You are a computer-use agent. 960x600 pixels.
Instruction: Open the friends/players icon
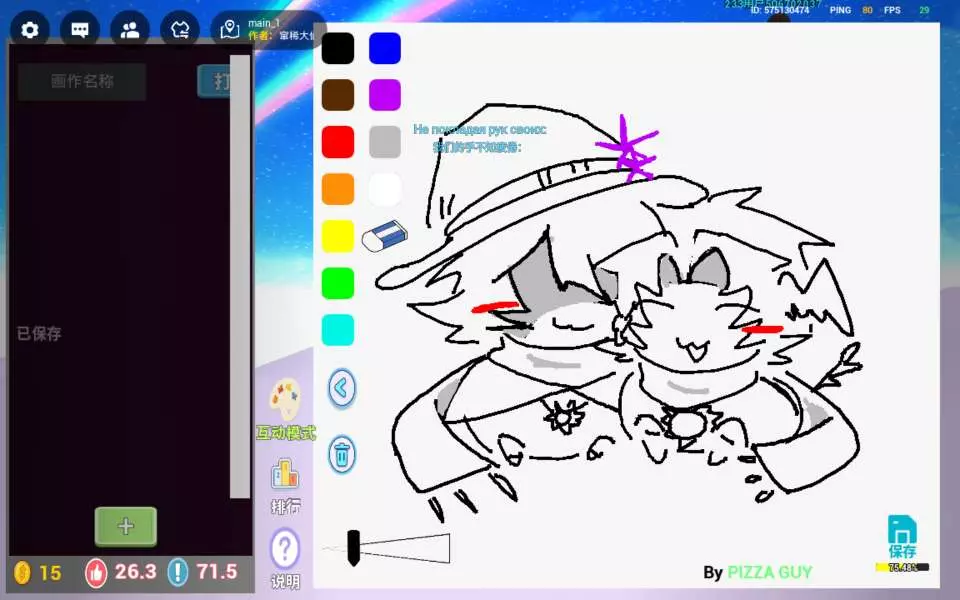pyautogui.click(x=130, y=29)
